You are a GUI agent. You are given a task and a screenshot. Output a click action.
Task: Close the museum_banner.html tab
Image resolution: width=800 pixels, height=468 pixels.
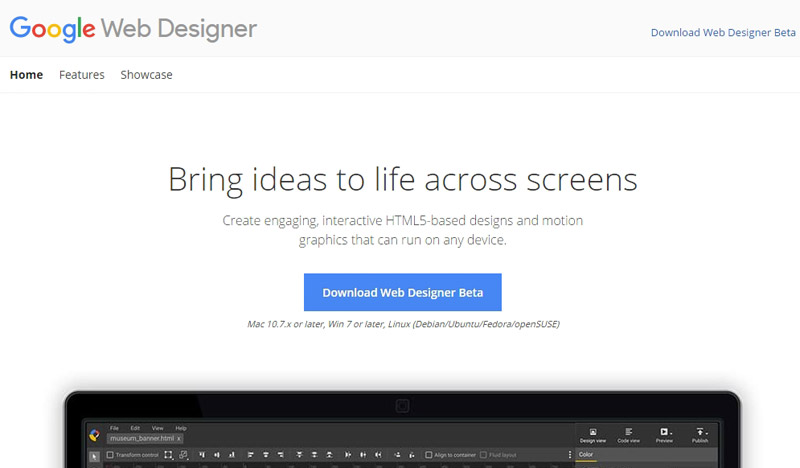[x=179, y=439]
